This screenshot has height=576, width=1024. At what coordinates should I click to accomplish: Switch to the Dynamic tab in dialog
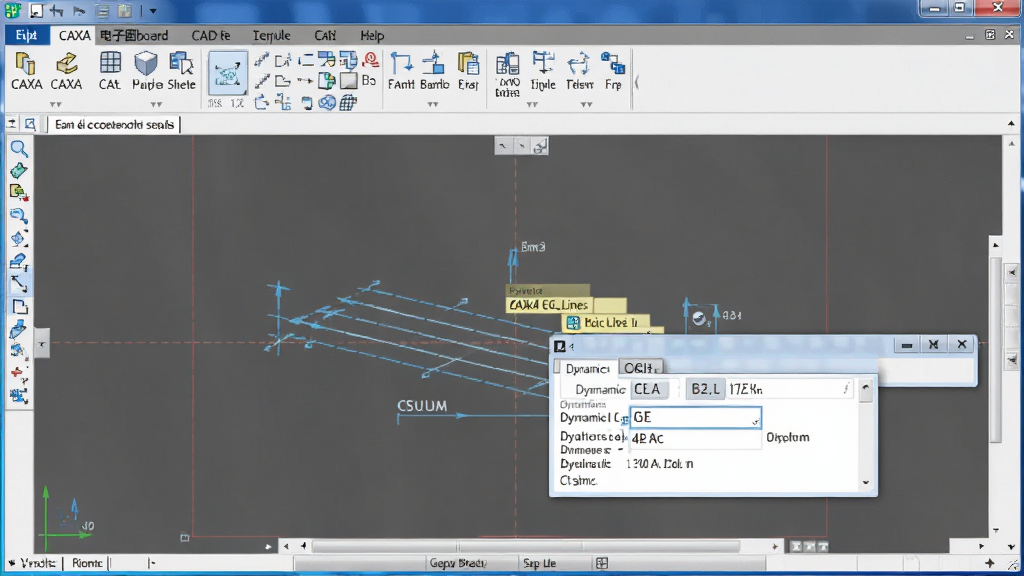pos(586,368)
